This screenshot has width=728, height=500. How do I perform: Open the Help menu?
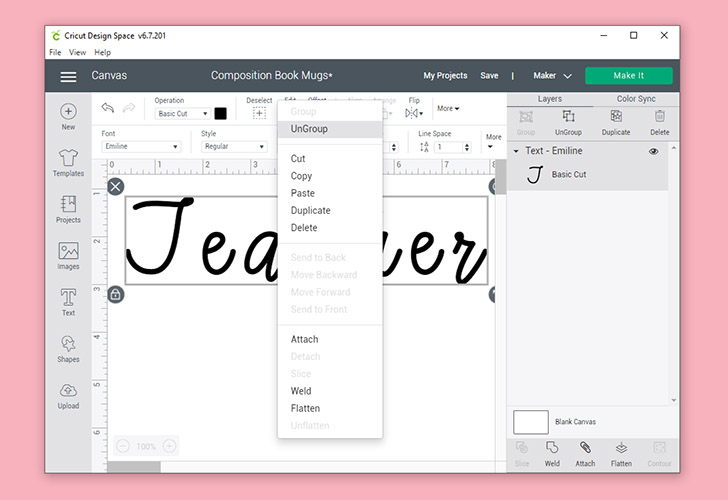point(102,52)
